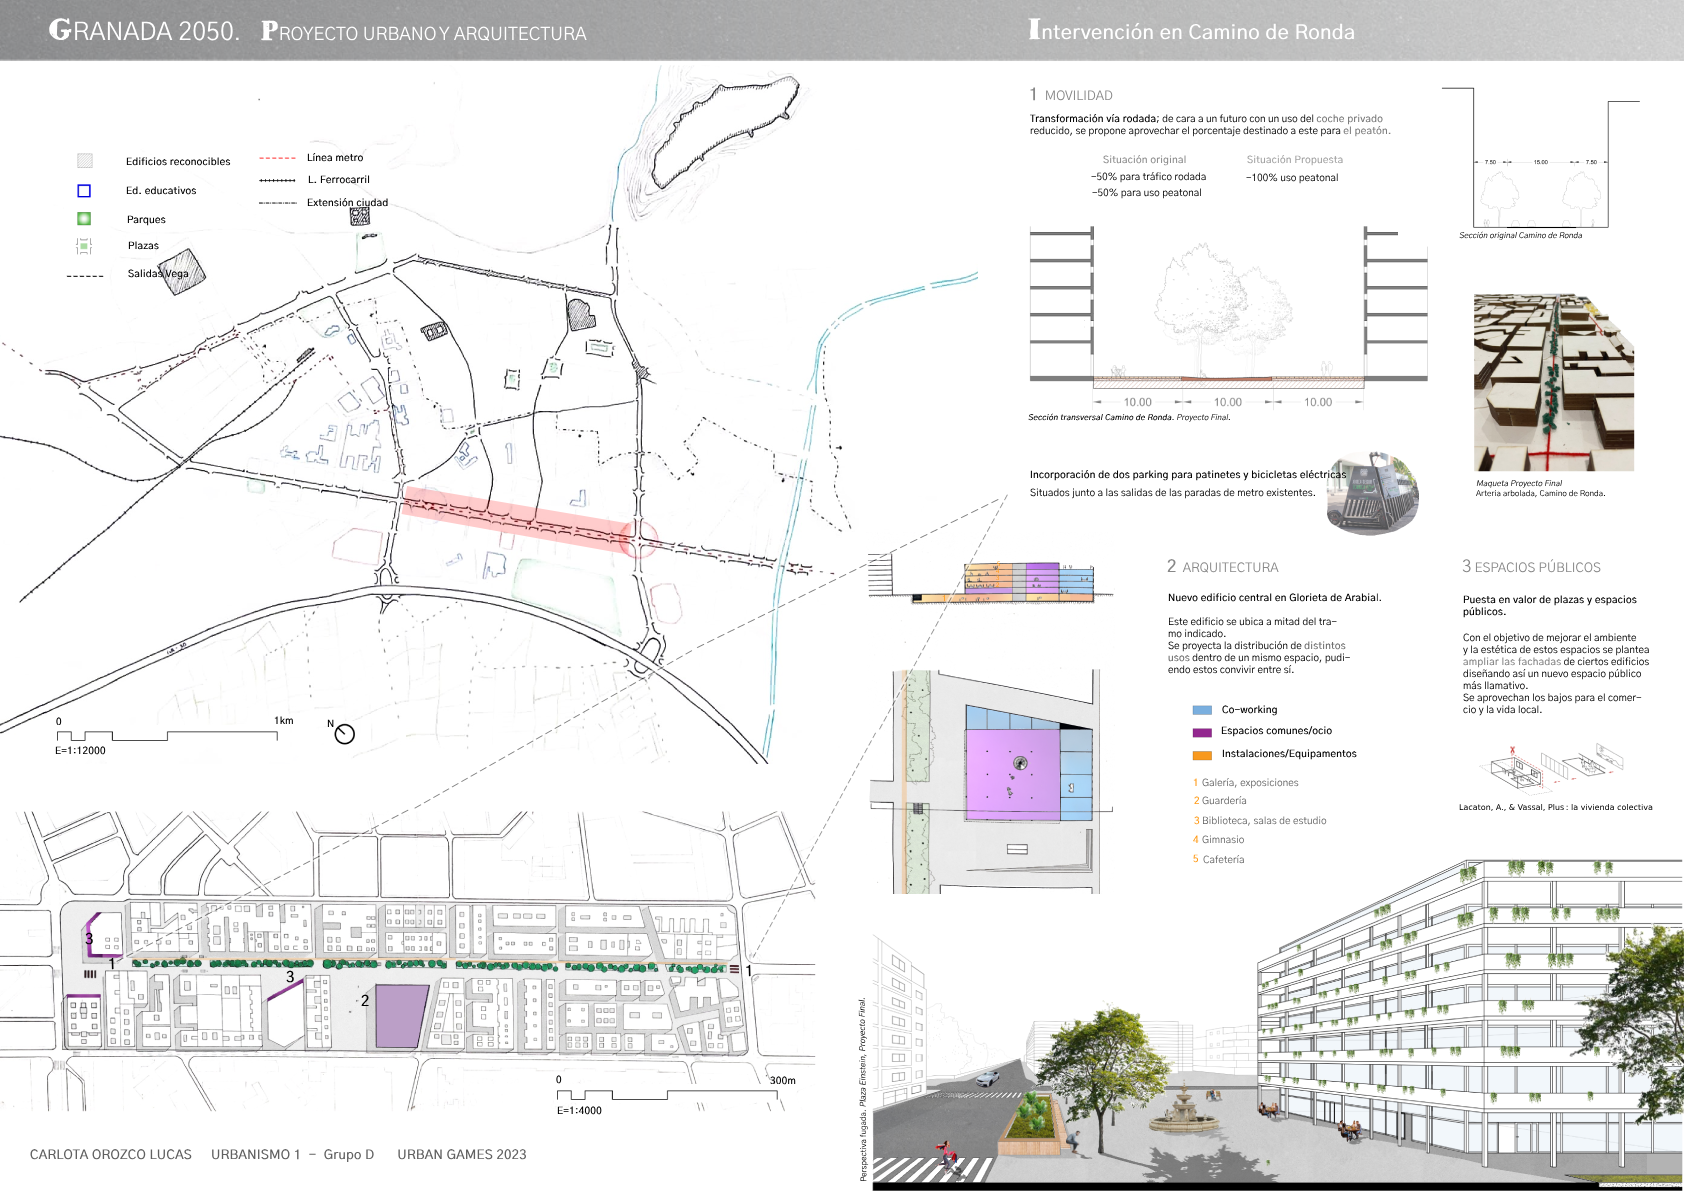The image size is (1684, 1191).
Task: Open the Maqueta Proyecto Final model photo
Action: [x=1554, y=382]
